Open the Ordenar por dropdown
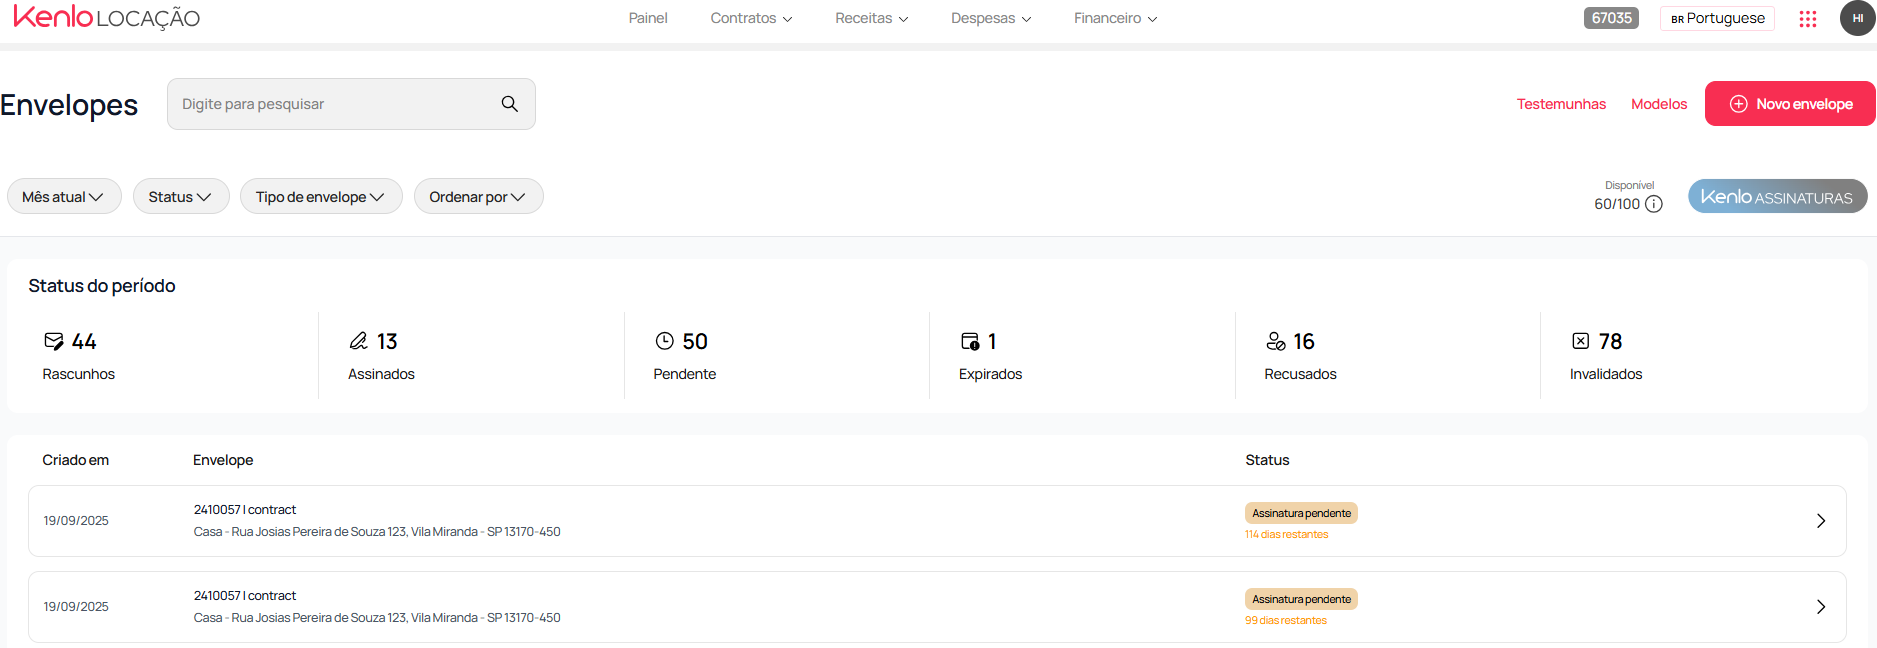Viewport: 1877px width, 648px height. click(478, 196)
